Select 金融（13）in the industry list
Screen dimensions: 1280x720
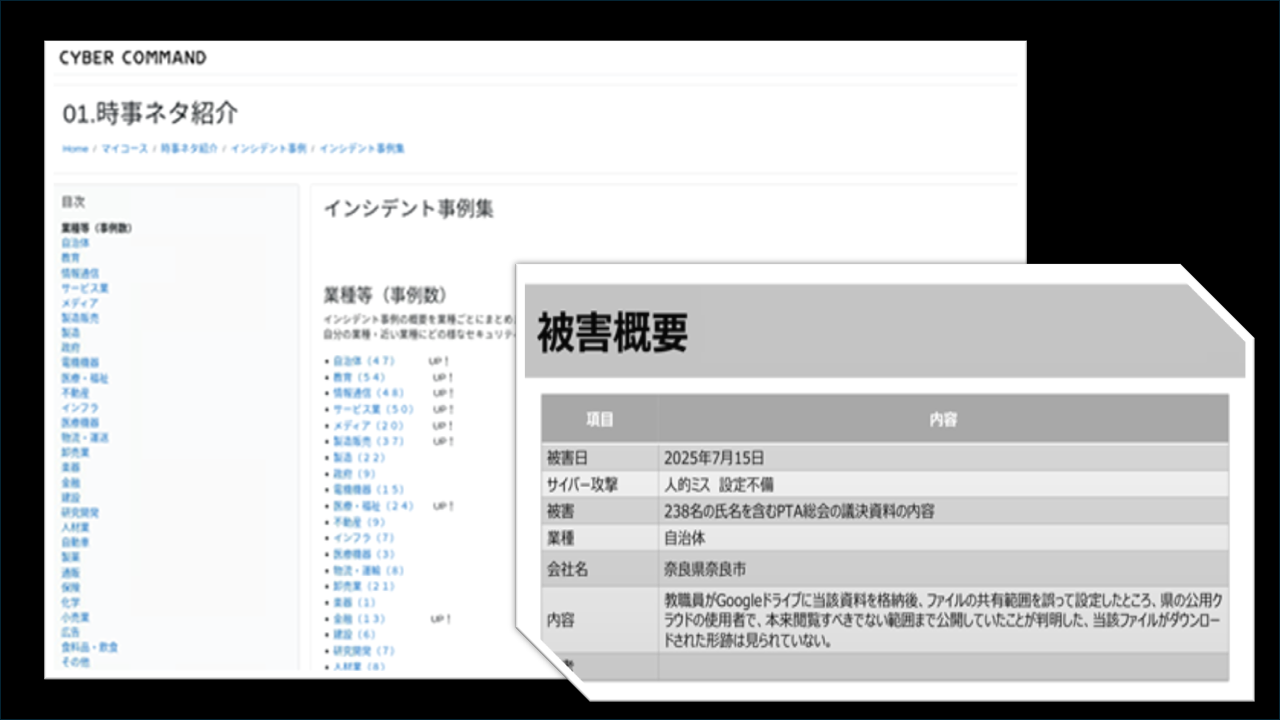(x=359, y=619)
